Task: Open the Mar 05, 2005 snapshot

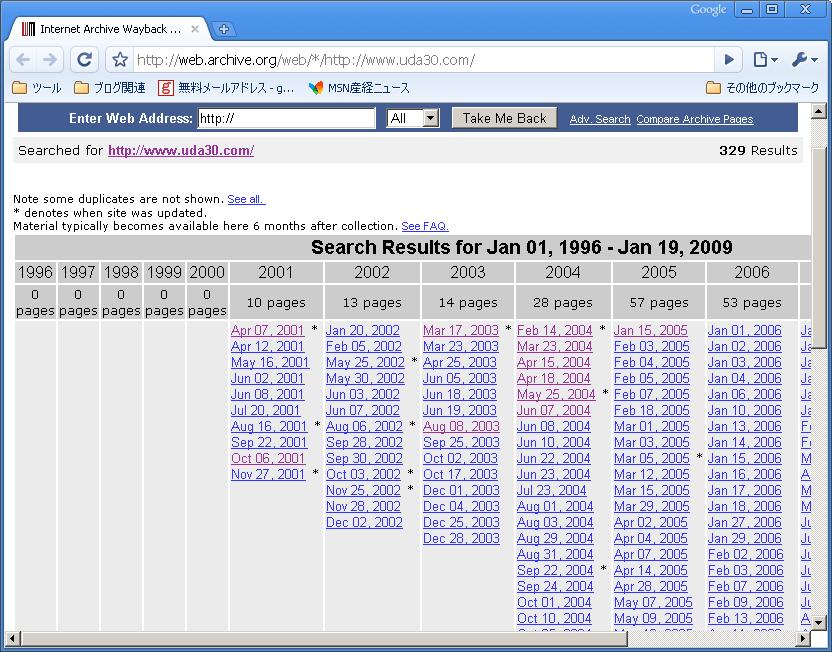Action: tap(652, 458)
